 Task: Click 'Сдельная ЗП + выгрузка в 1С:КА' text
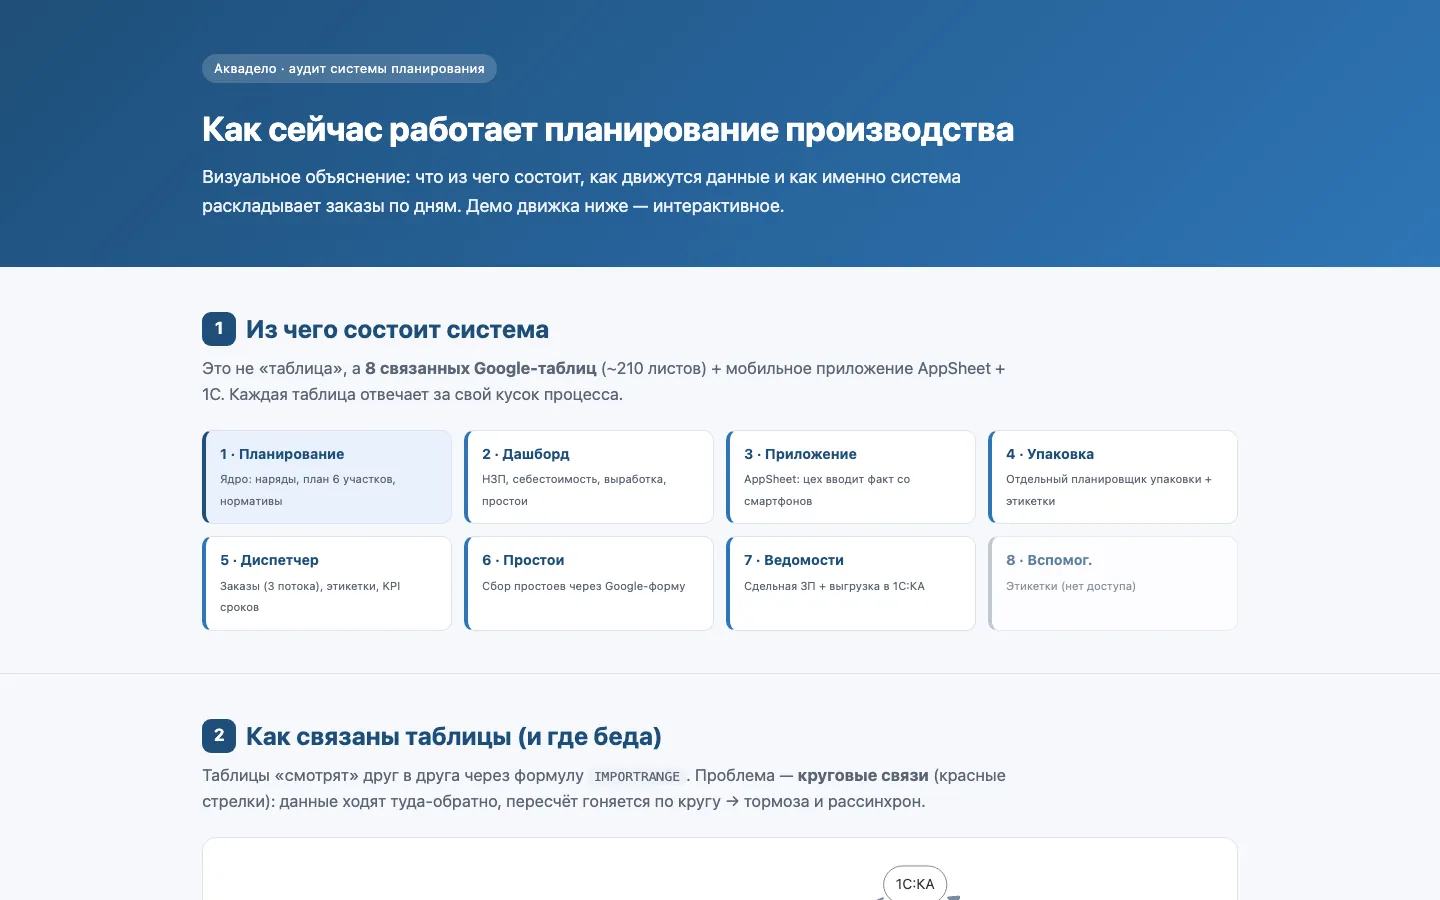pos(834,586)
